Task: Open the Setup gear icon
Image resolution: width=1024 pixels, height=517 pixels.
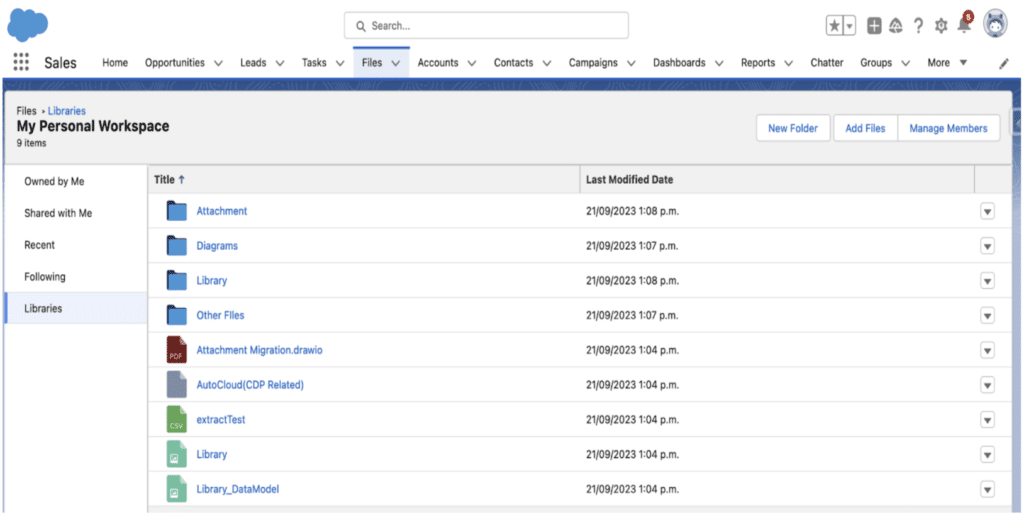Action: (x=941, y=26)
